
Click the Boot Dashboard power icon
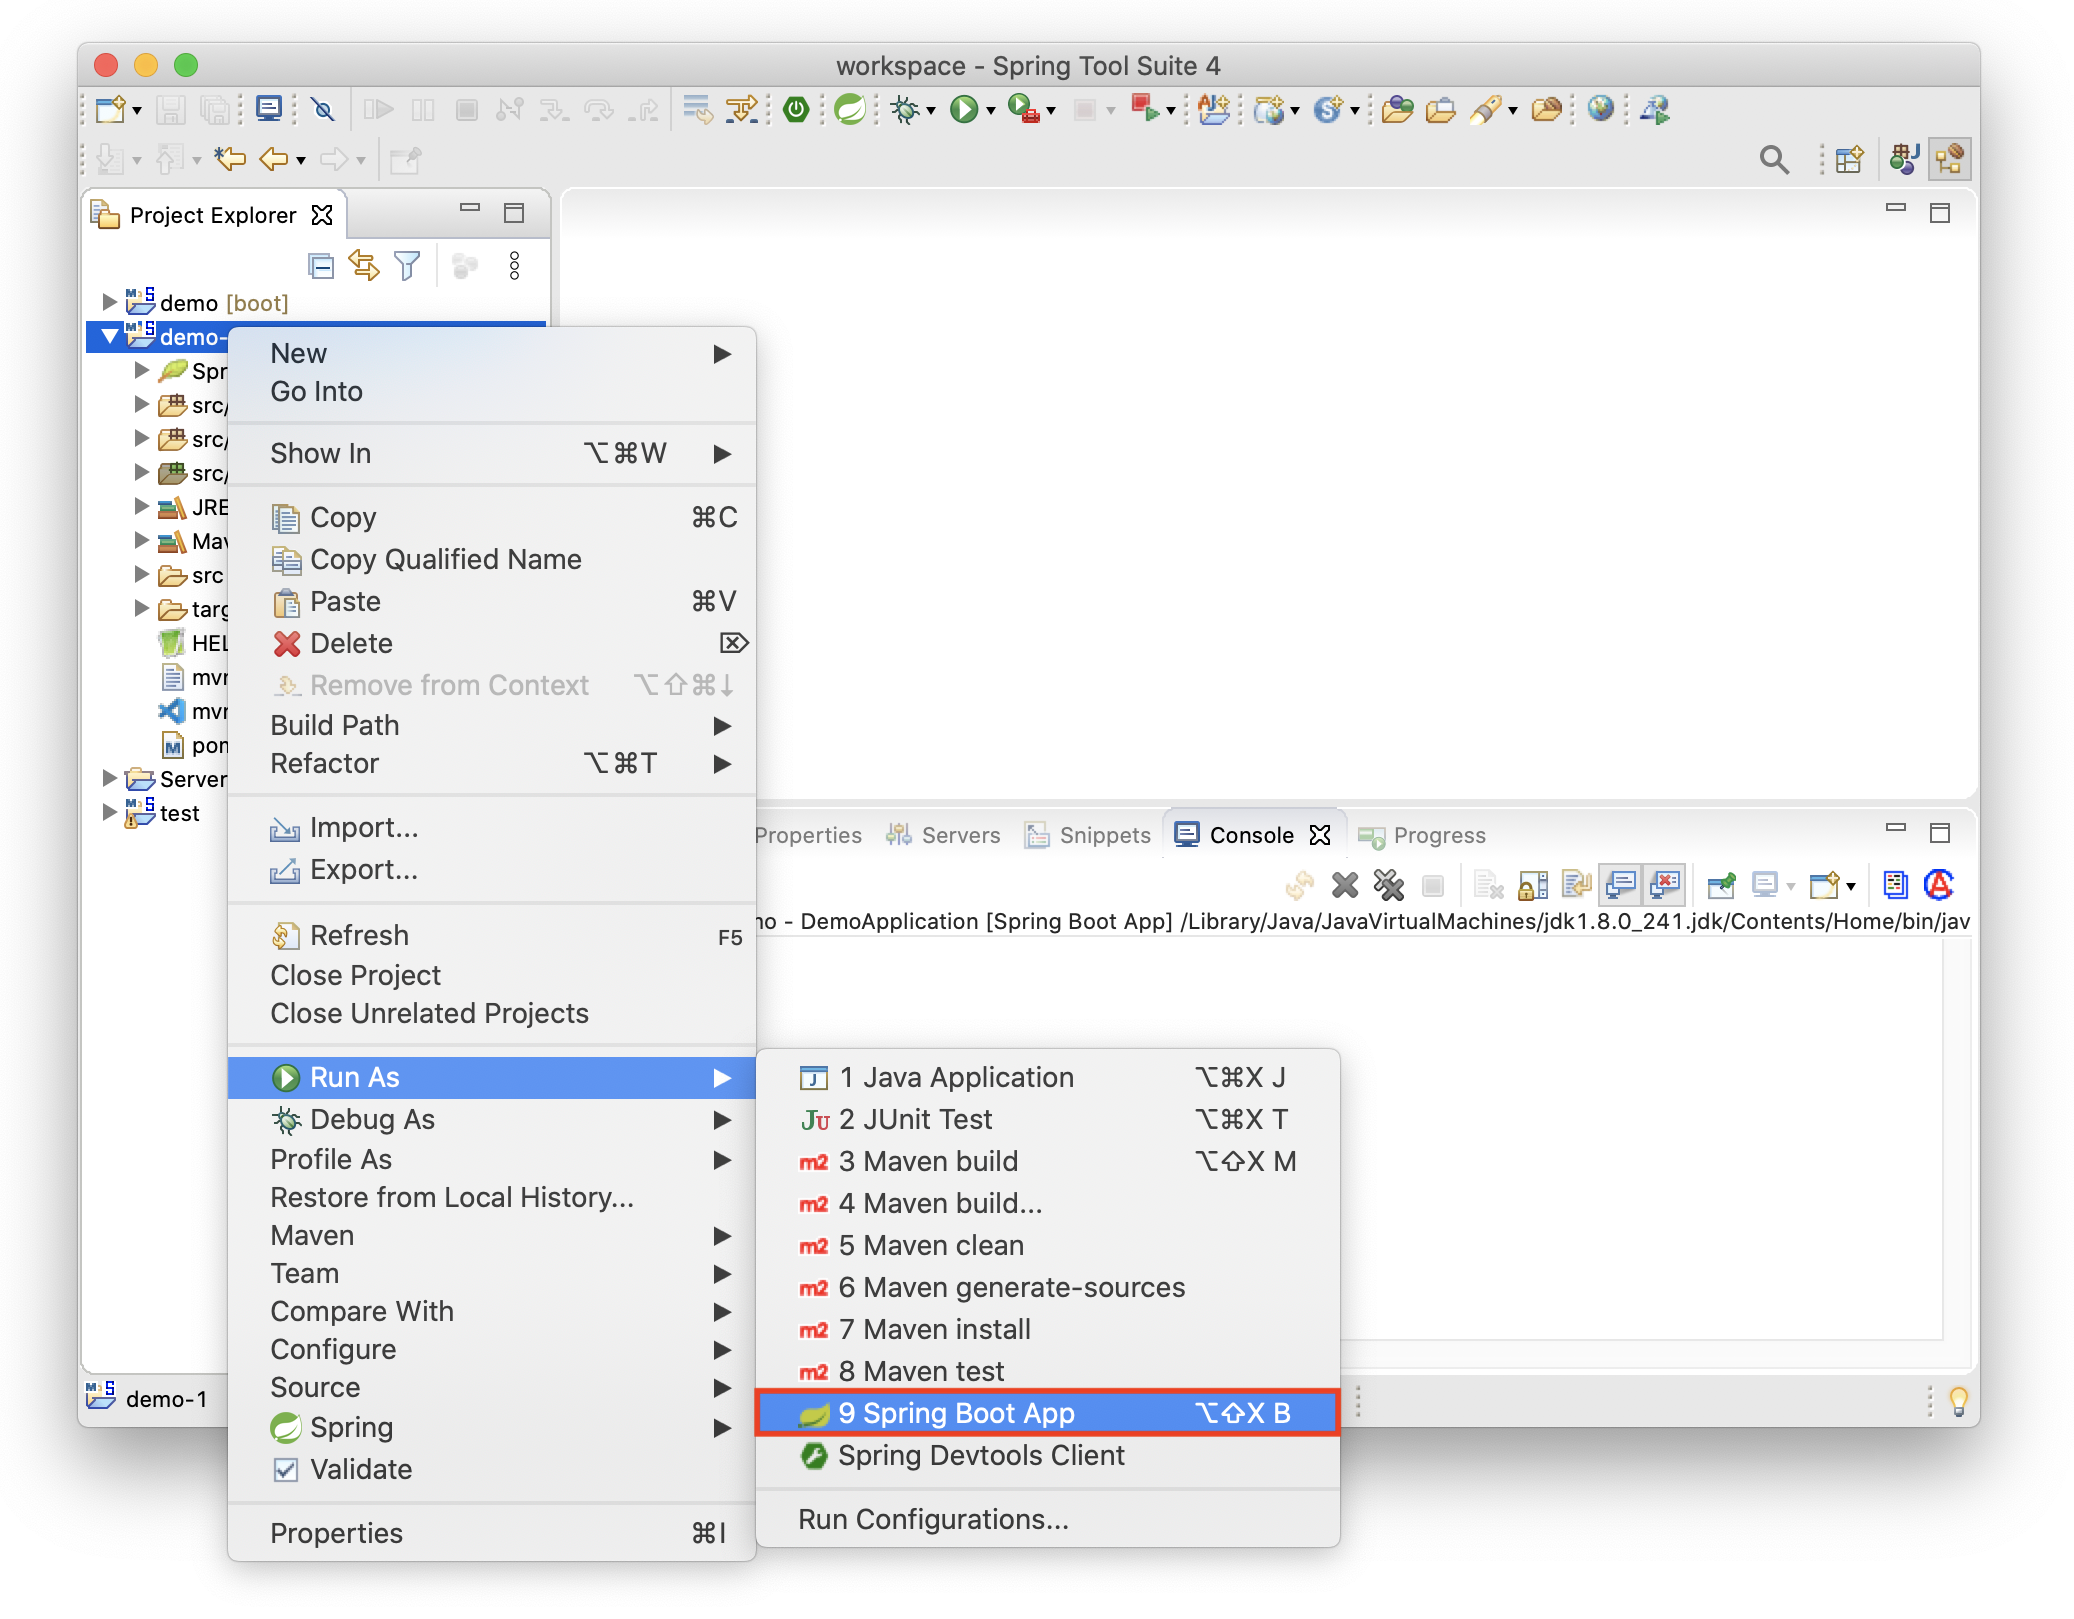(796, 109)
